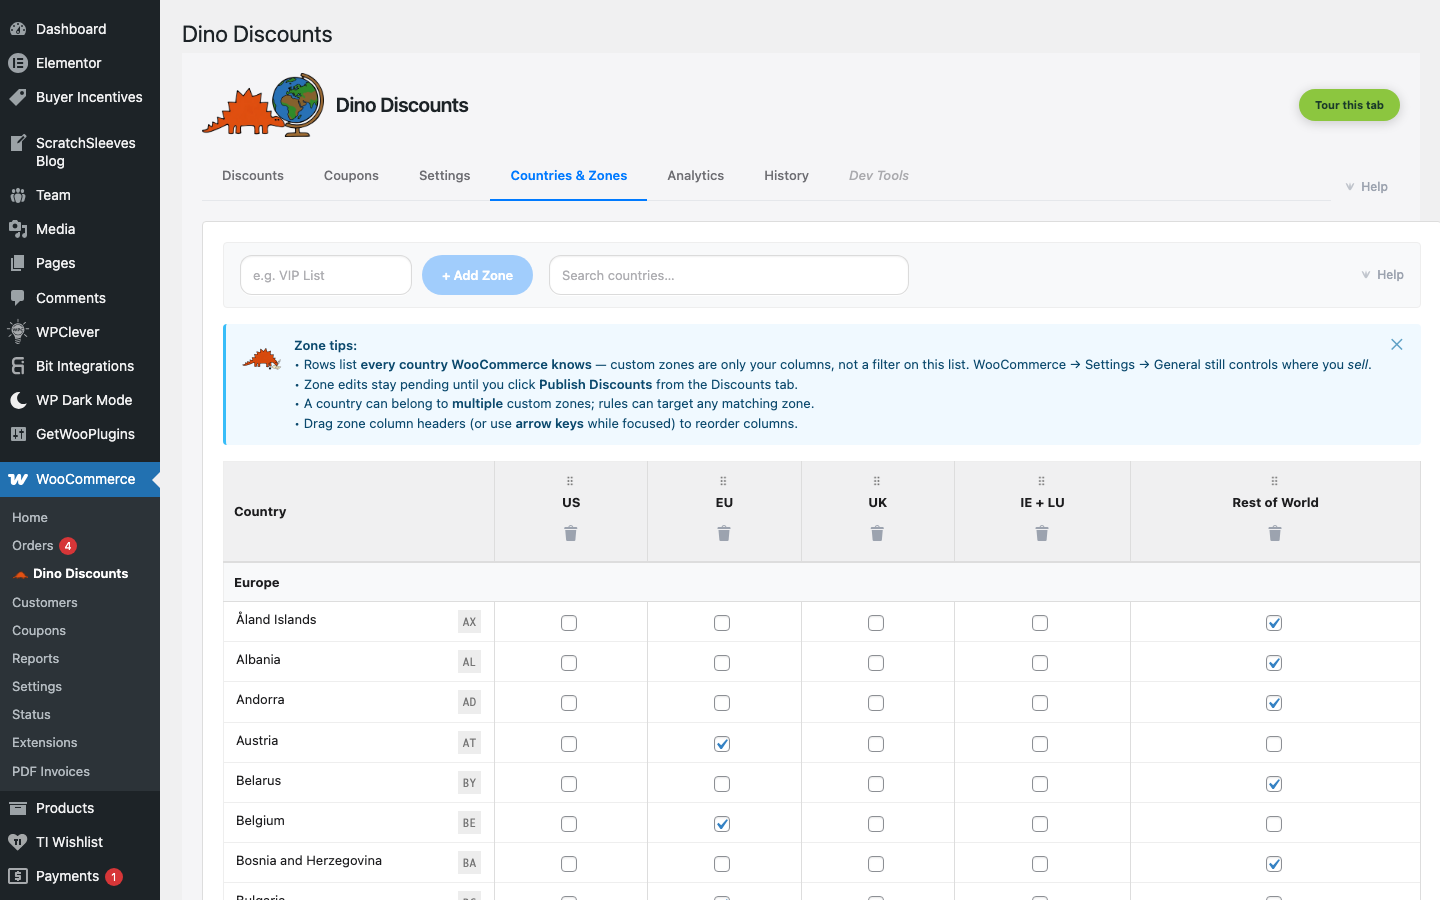Open Customers in WooCommerce submenu

point(45,603)
